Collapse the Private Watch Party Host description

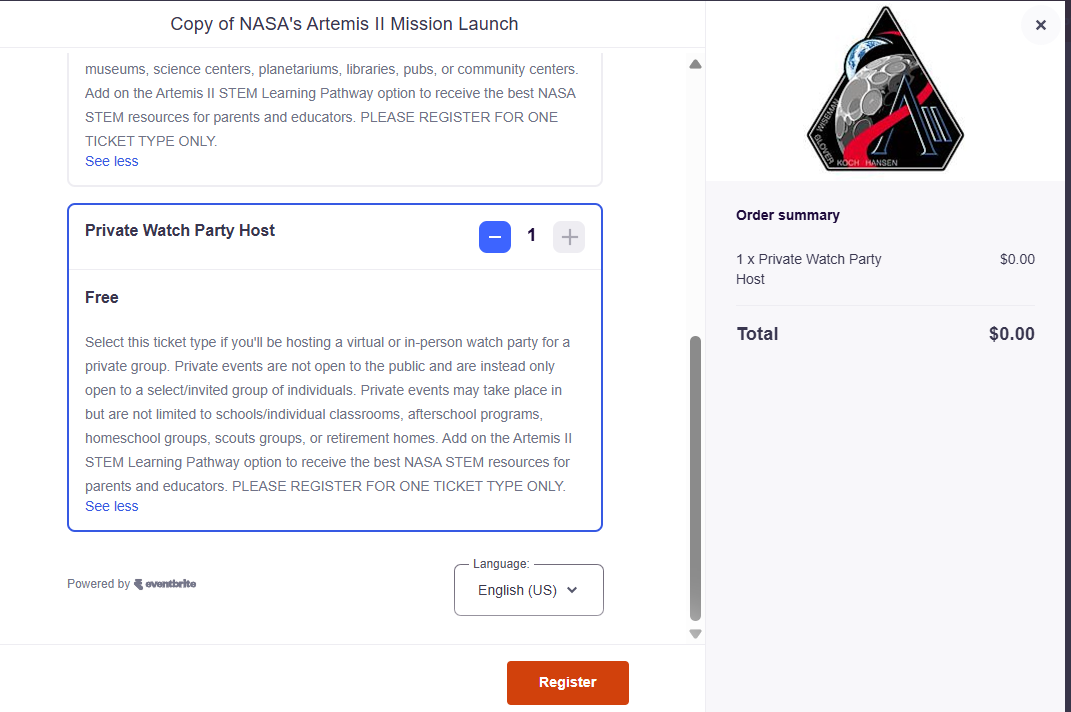click(x=112, y=506)
